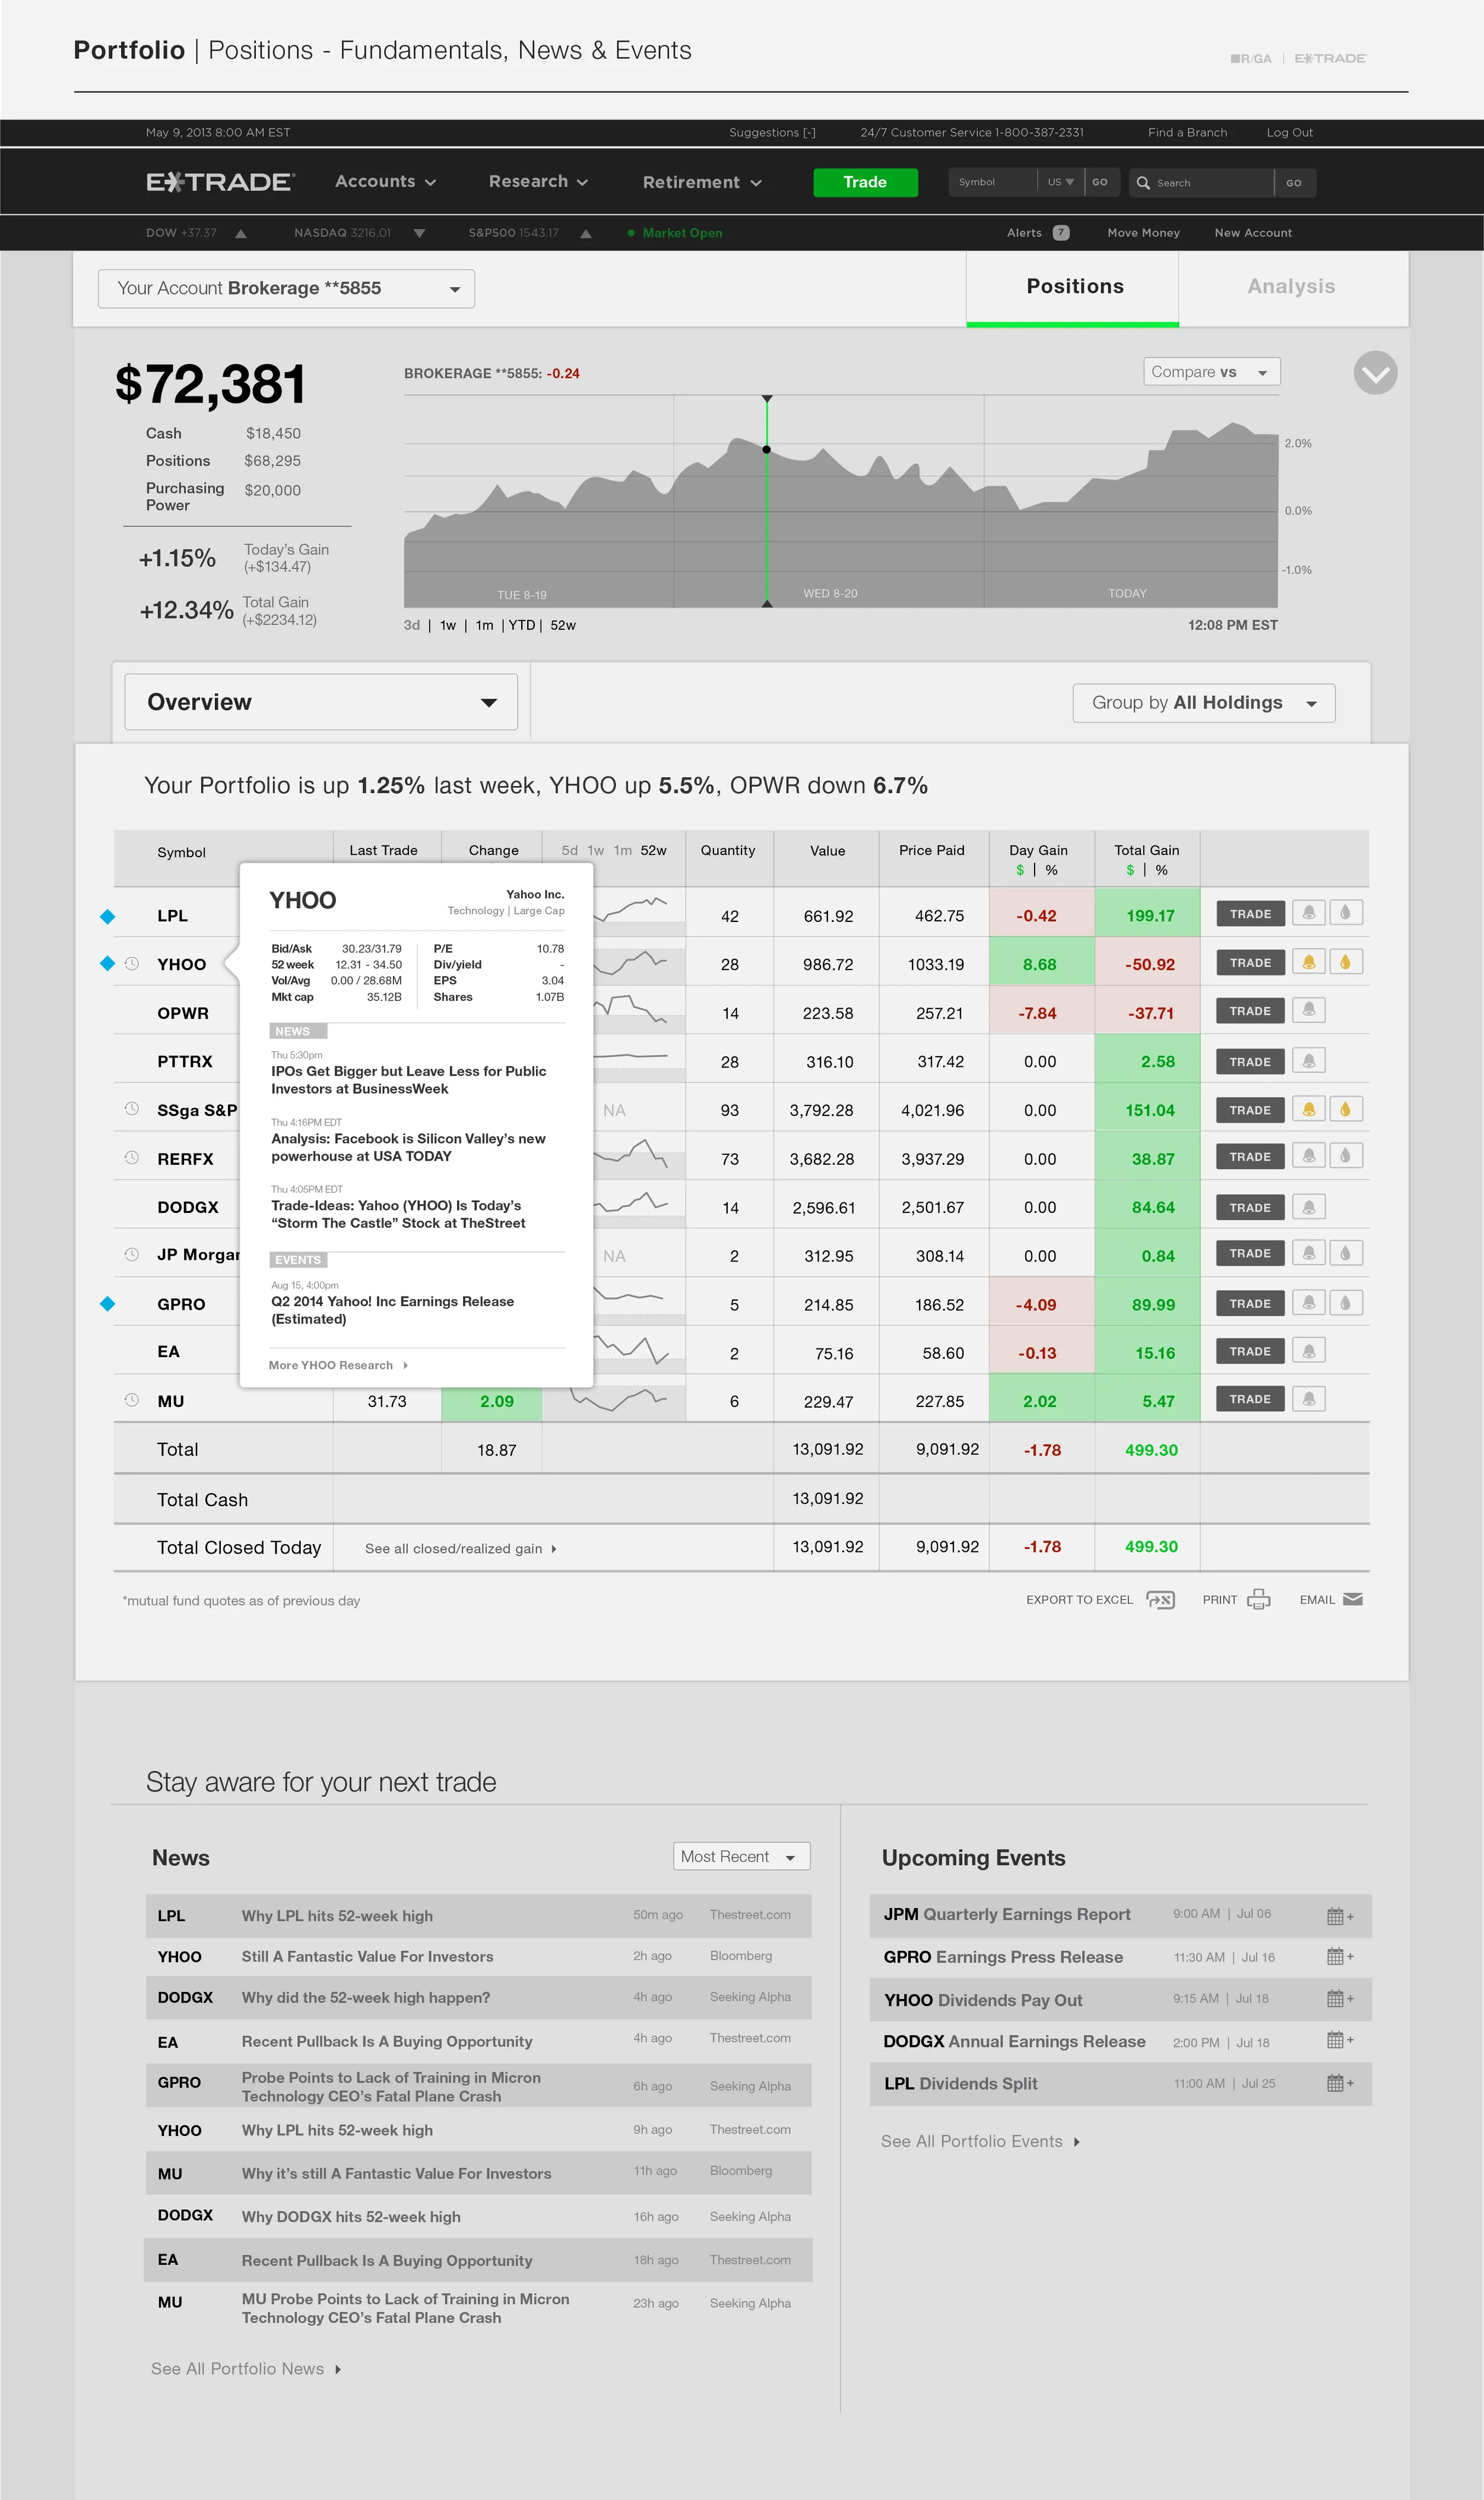Click the green Trade button
This screenshot has width=1484, height=2500.
[x=865, y=183]
